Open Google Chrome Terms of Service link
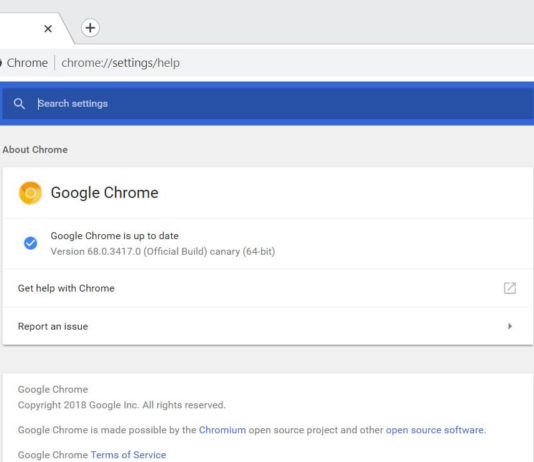The image size is (534, 462). (x=128, y=455)
